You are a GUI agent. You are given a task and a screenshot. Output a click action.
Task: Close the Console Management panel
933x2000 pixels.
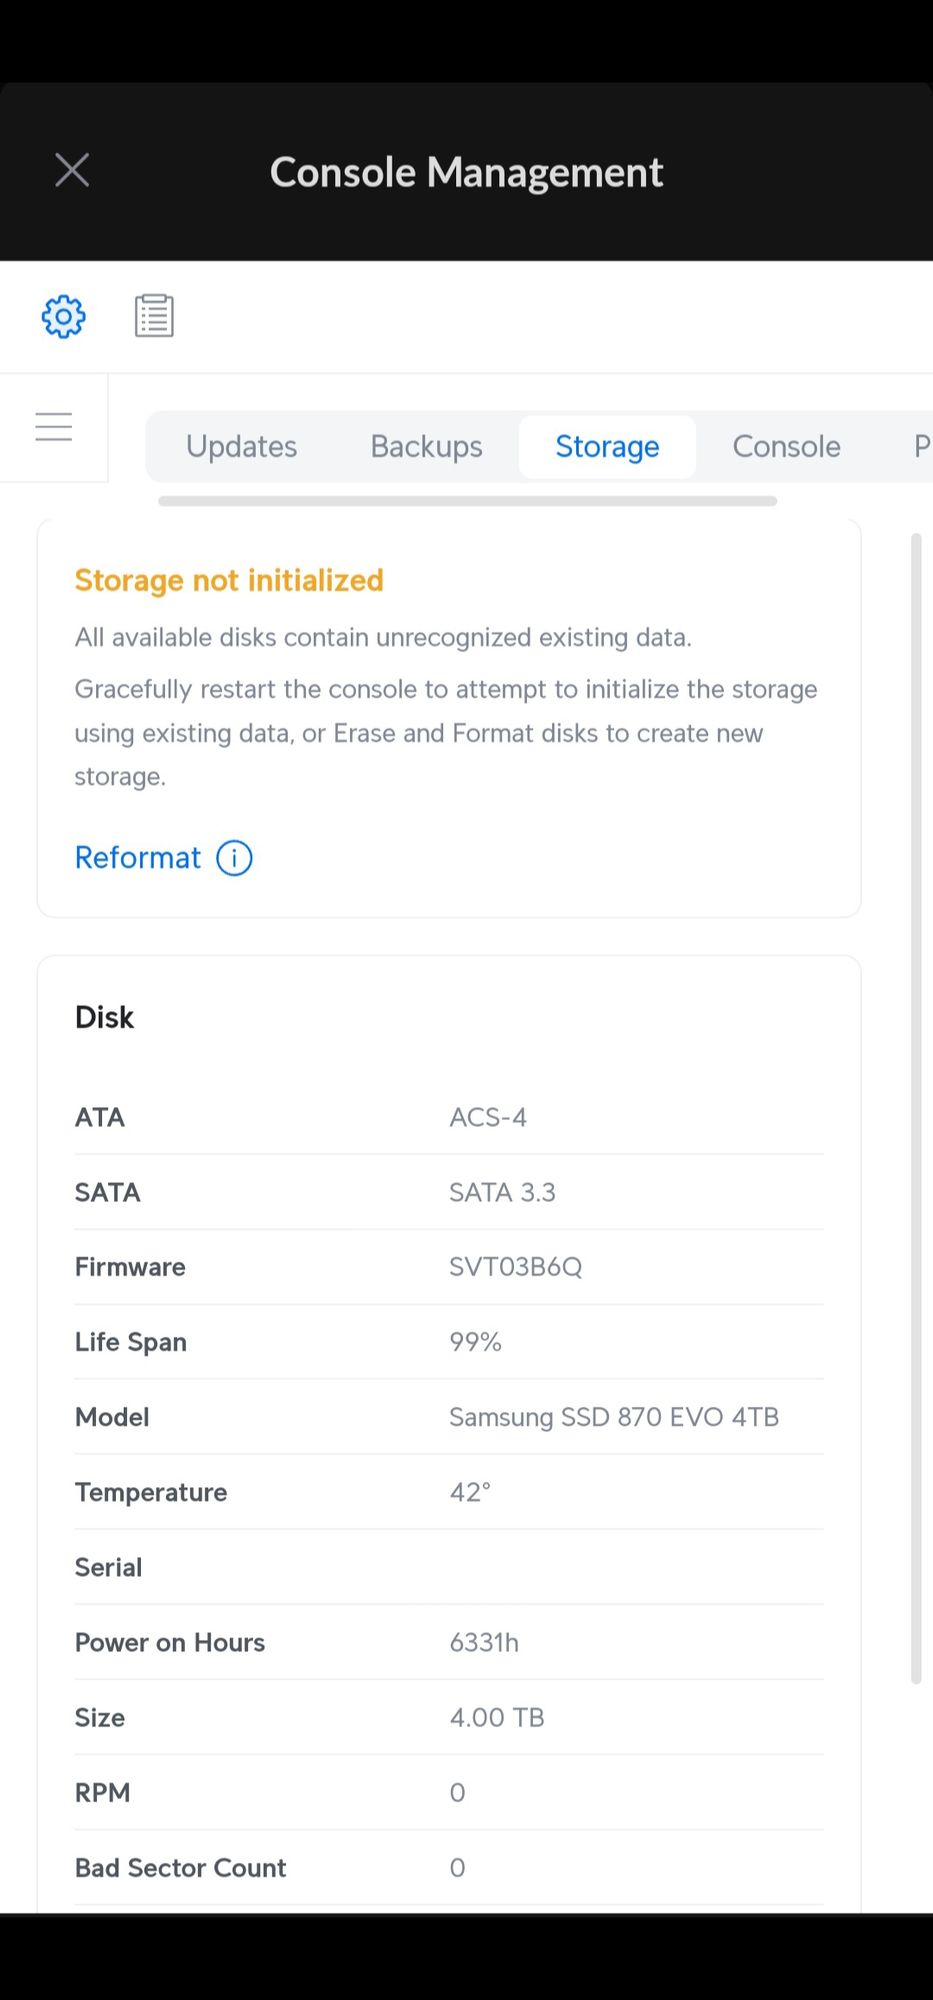[x=72, y=170]
